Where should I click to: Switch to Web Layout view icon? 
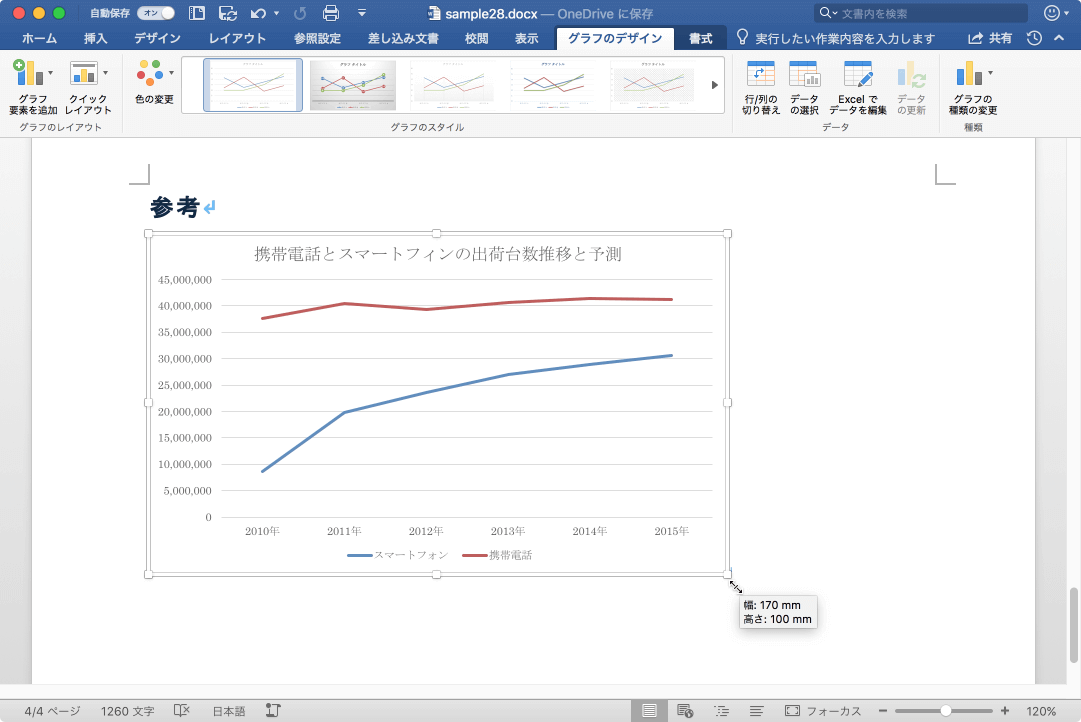685,711
